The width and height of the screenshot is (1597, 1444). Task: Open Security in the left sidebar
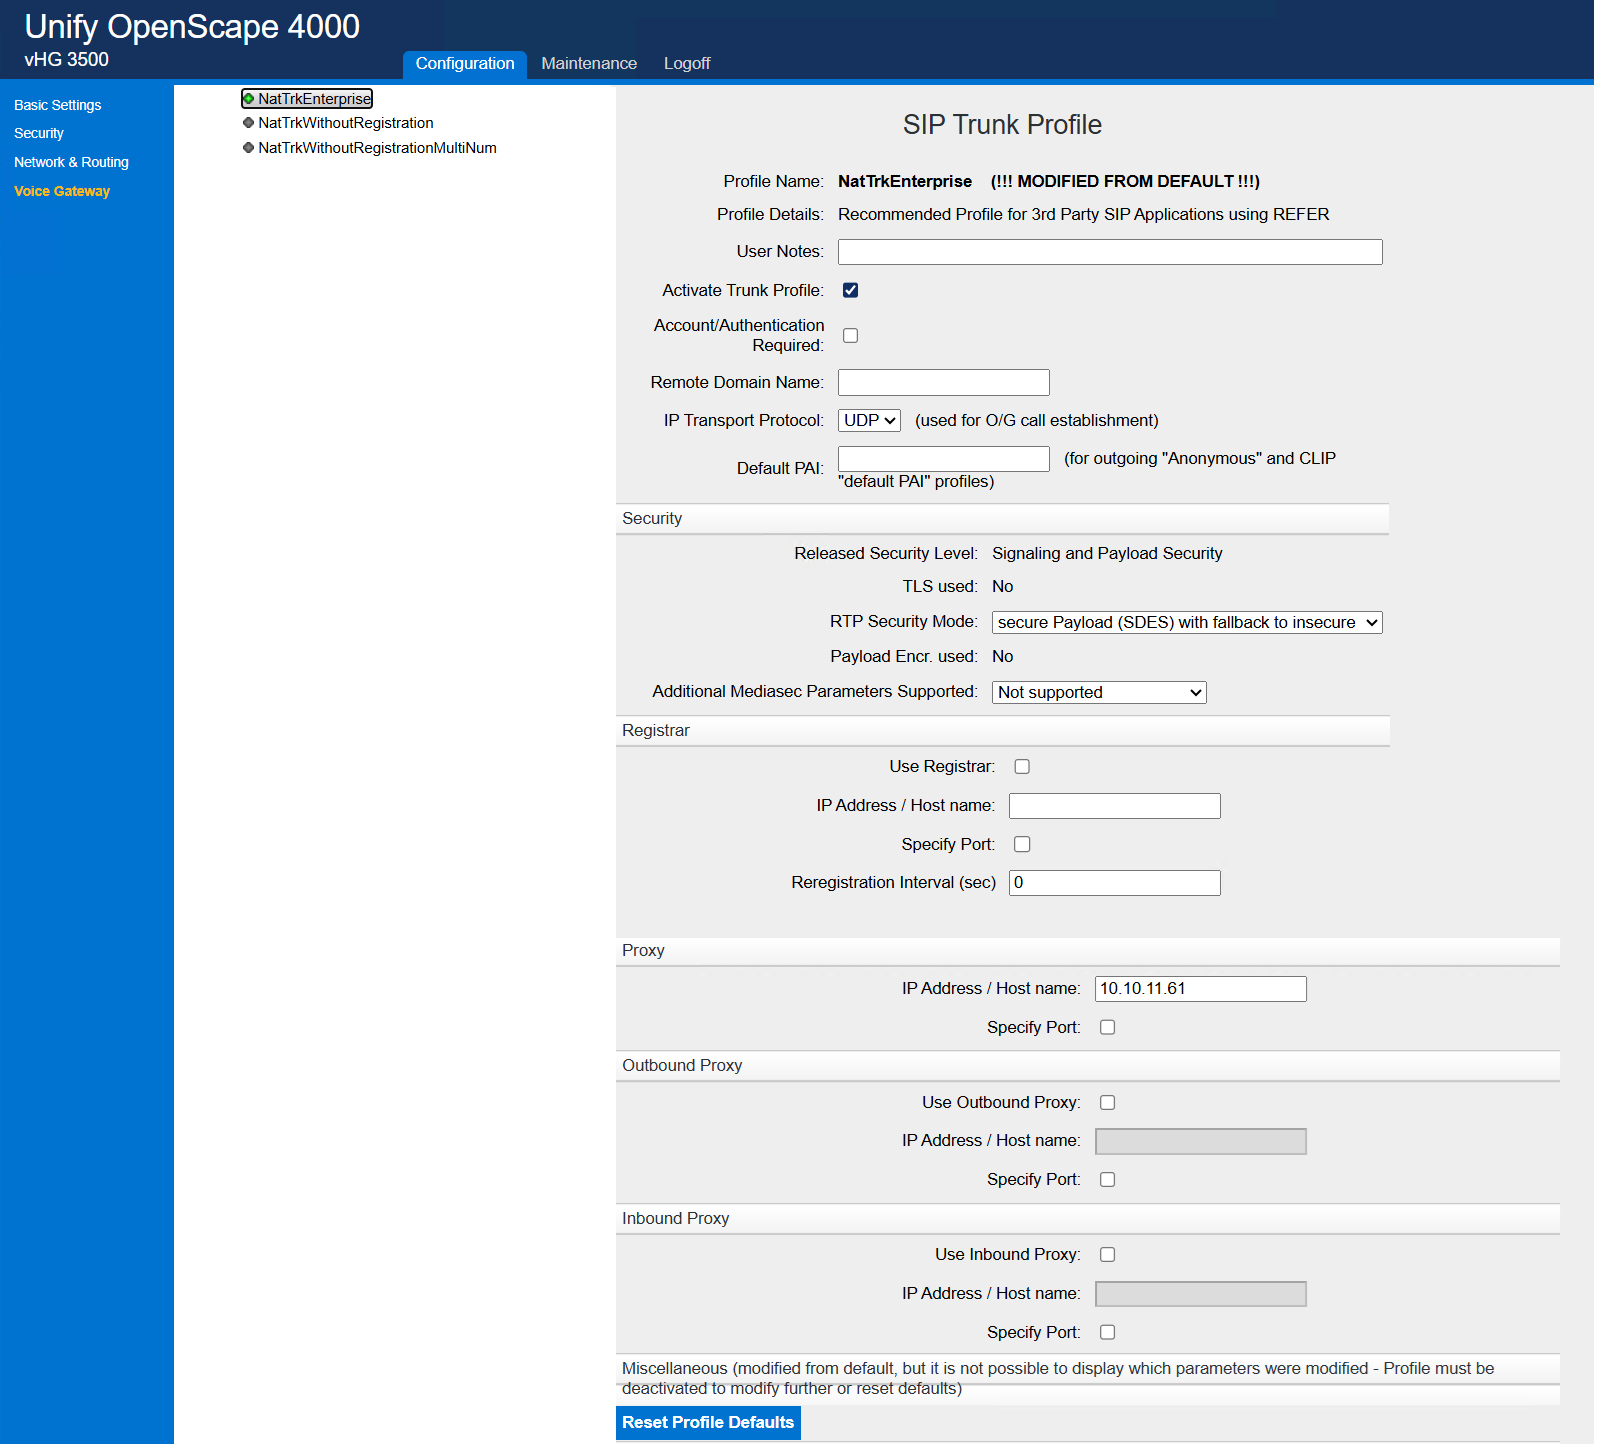[39, 133]
